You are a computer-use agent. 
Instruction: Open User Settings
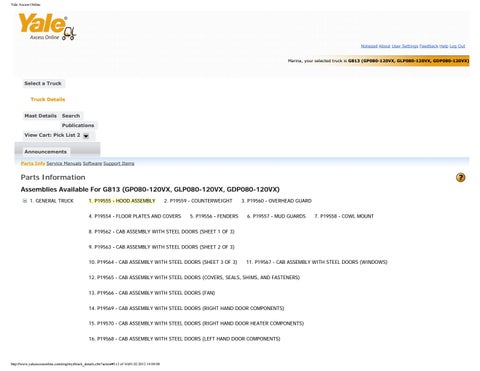405,46
